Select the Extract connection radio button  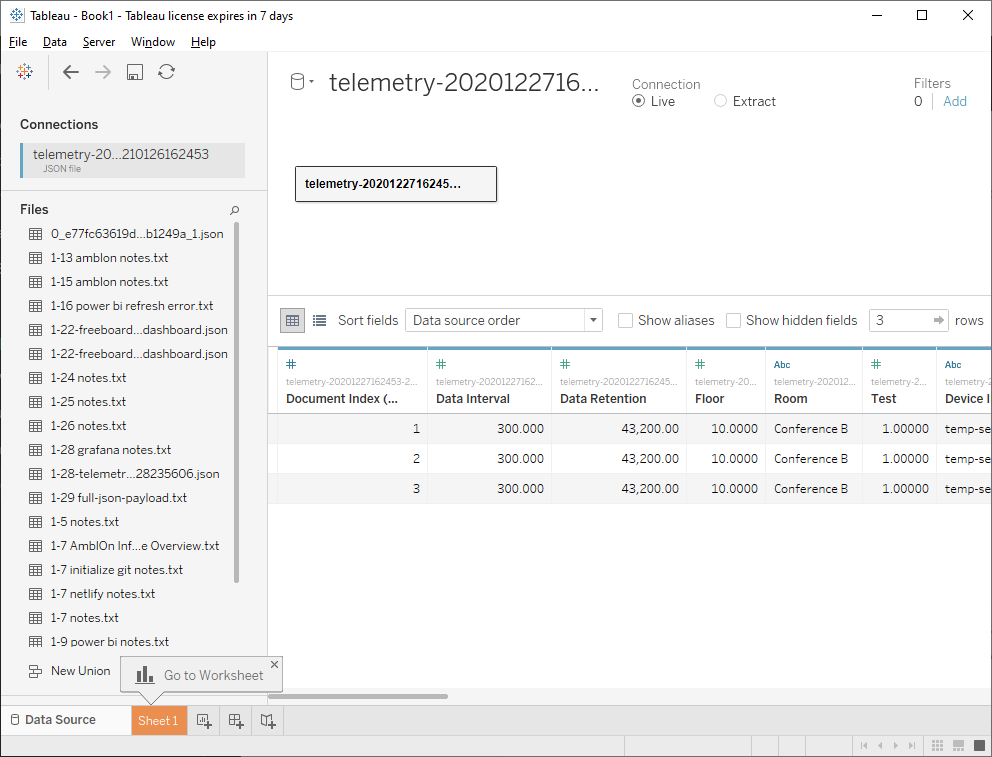(x=720, y=101)
